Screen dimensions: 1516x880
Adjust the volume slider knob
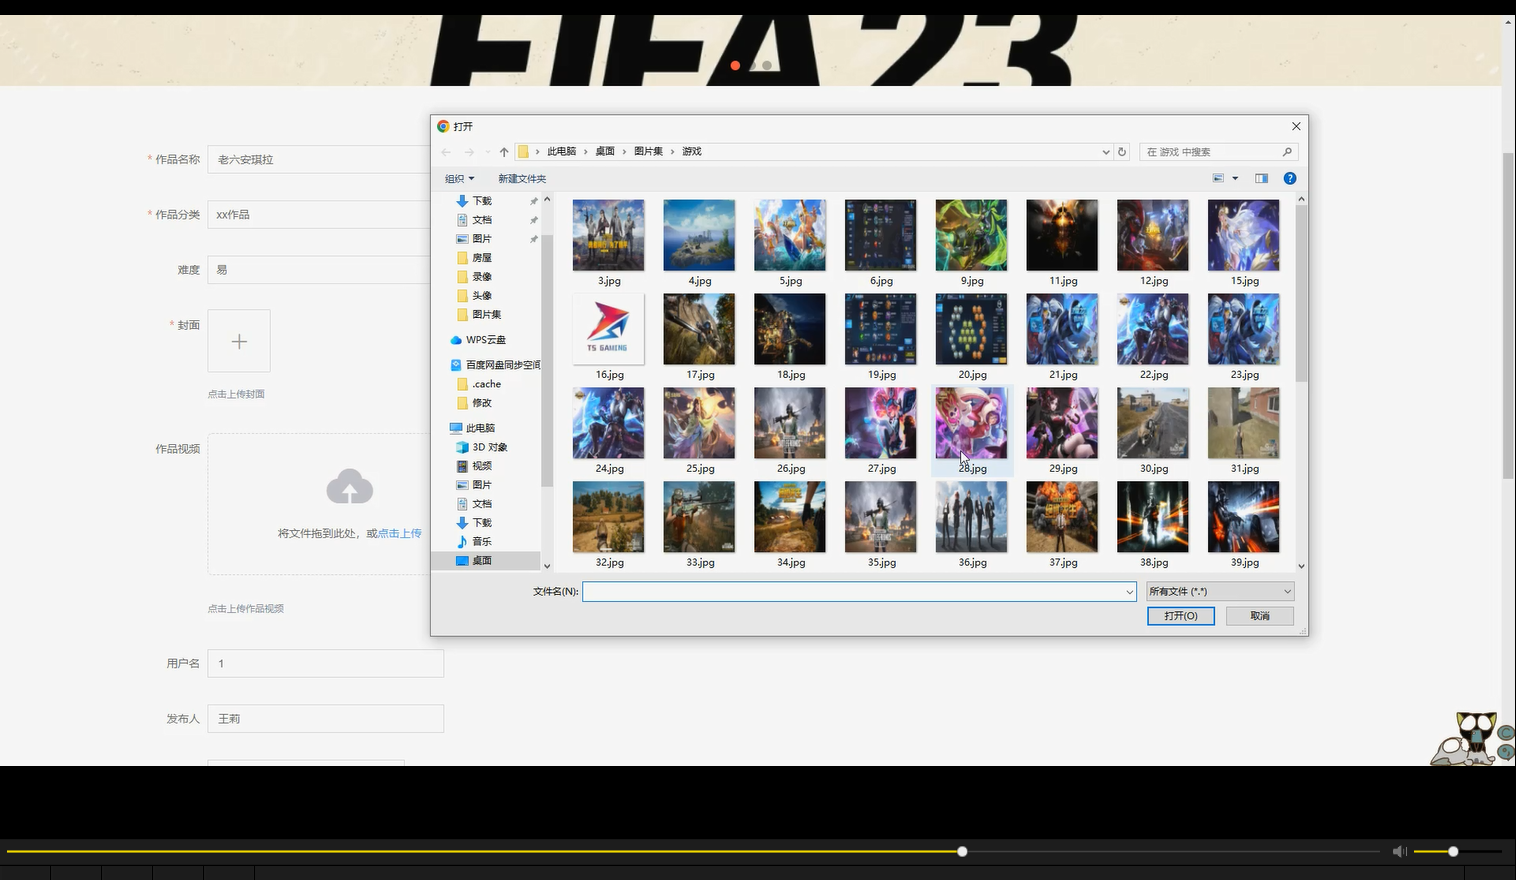tap(1453, 852)
